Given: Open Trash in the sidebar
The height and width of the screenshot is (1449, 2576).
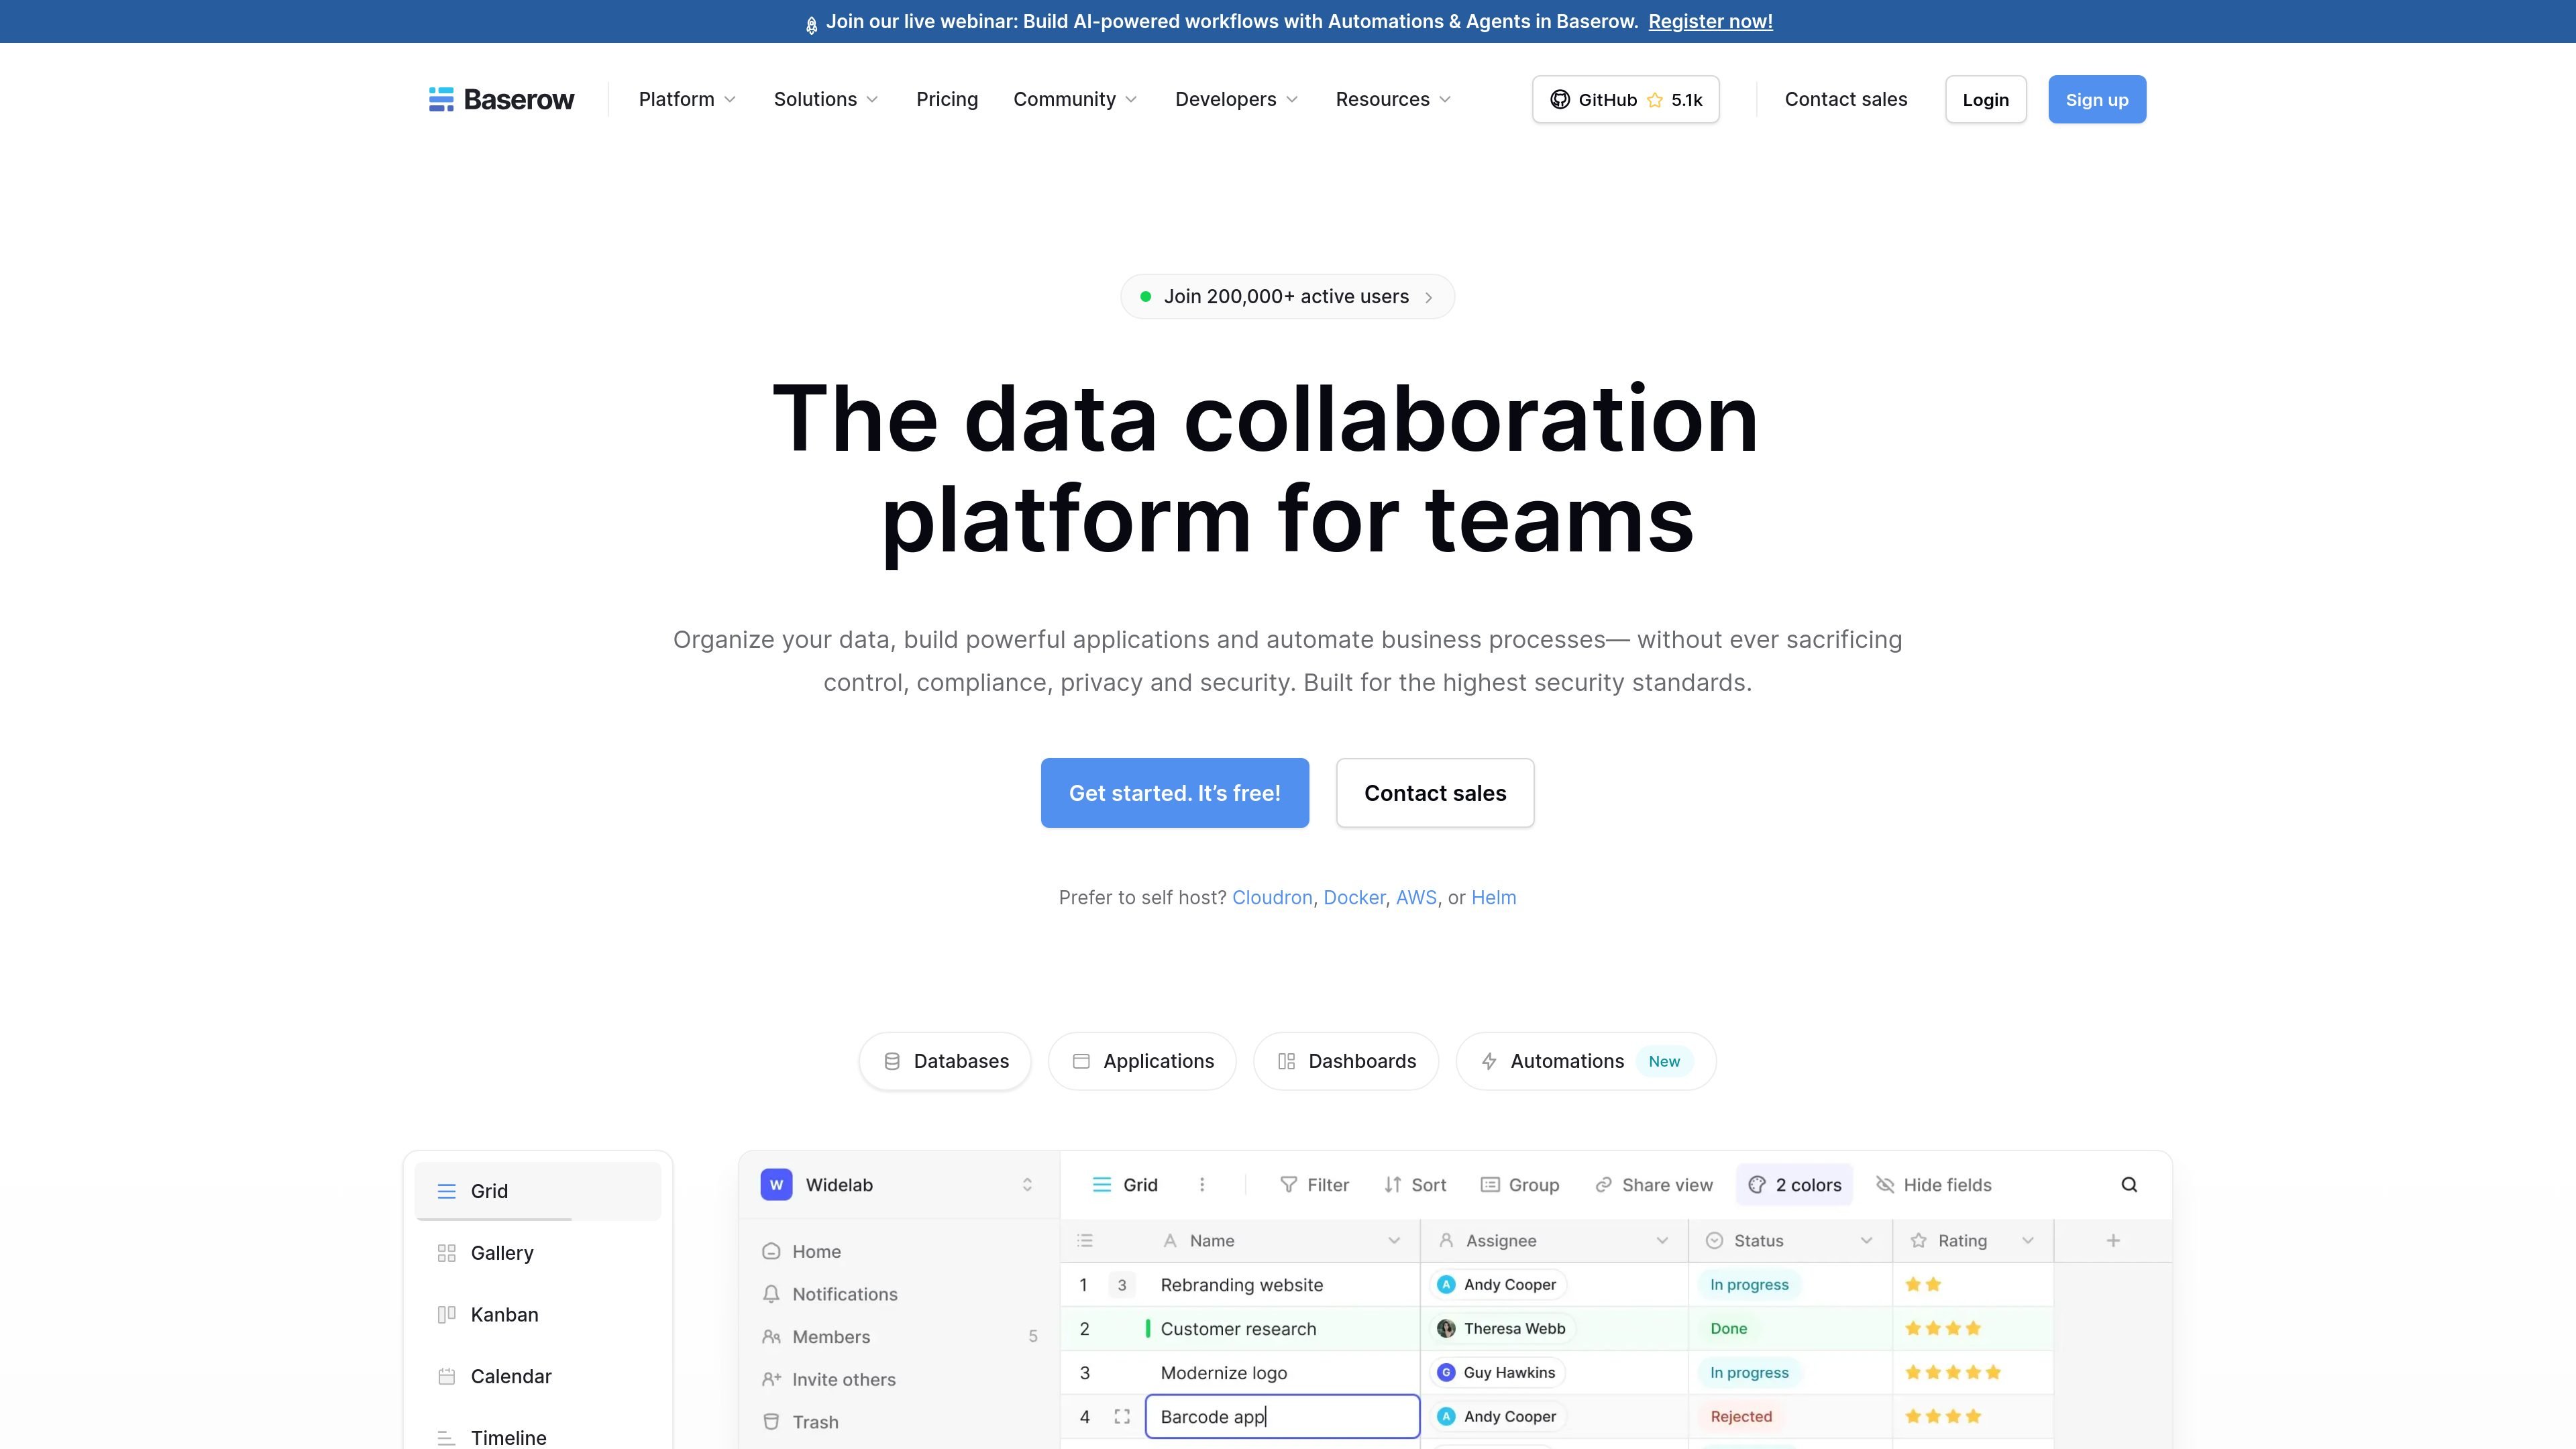Looking at the screenshot, I should [800, 1422].
